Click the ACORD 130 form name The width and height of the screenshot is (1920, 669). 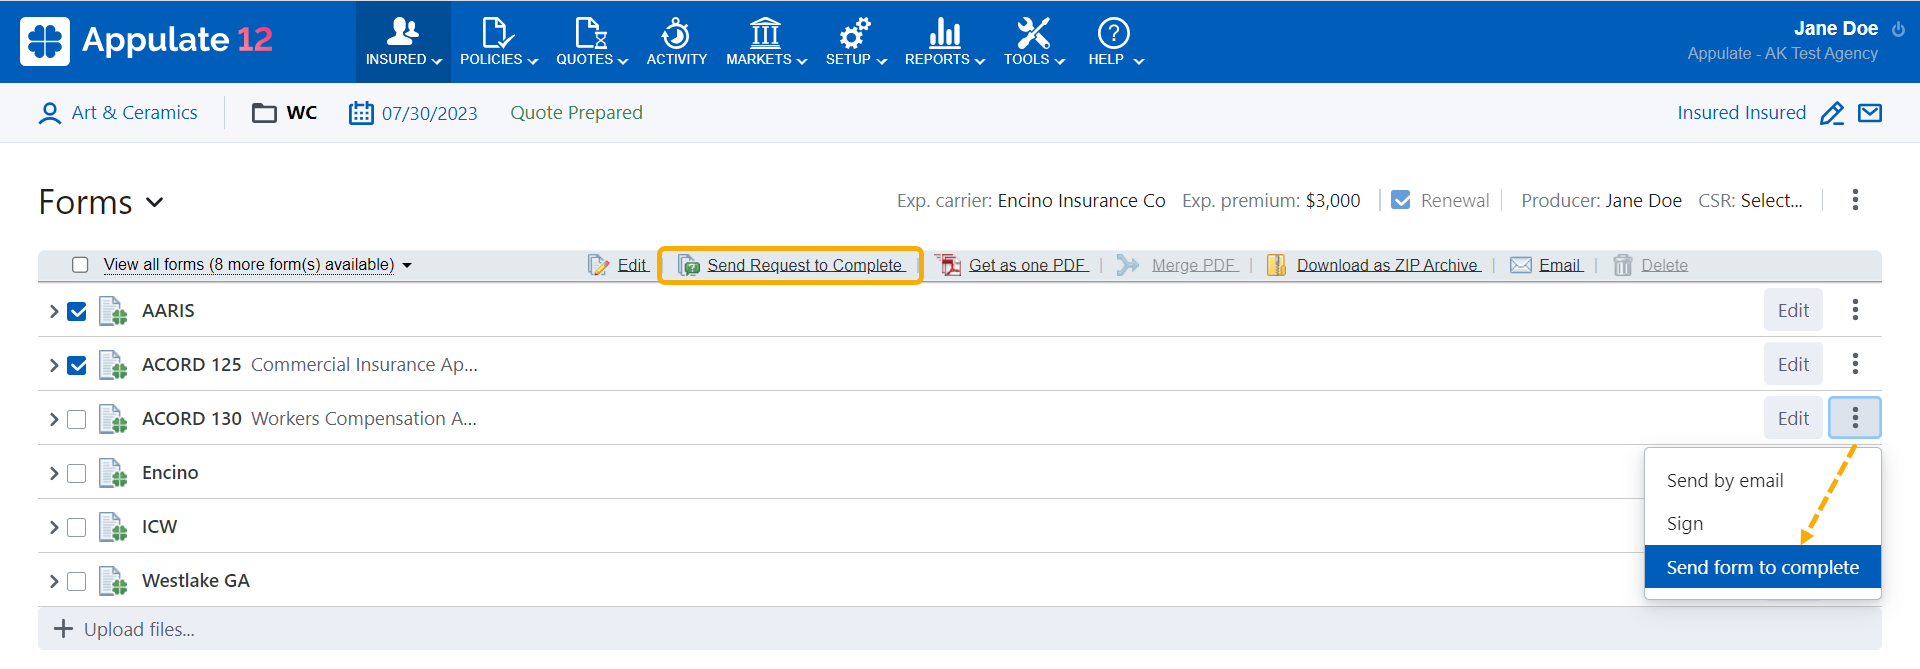click(x=192, y=419)
